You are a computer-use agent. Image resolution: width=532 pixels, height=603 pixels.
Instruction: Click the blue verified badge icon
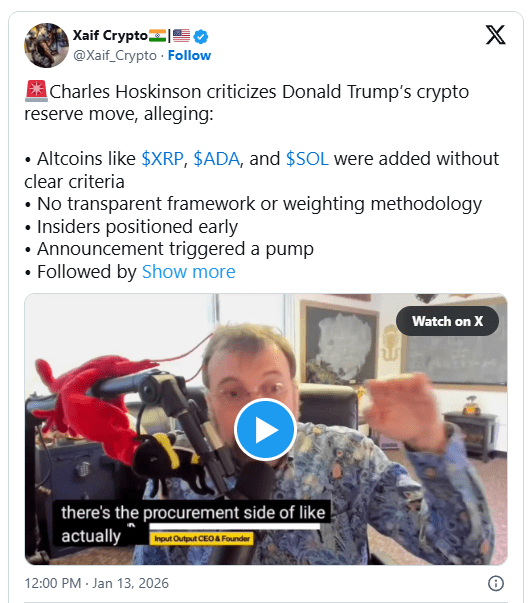coord(200,37)
